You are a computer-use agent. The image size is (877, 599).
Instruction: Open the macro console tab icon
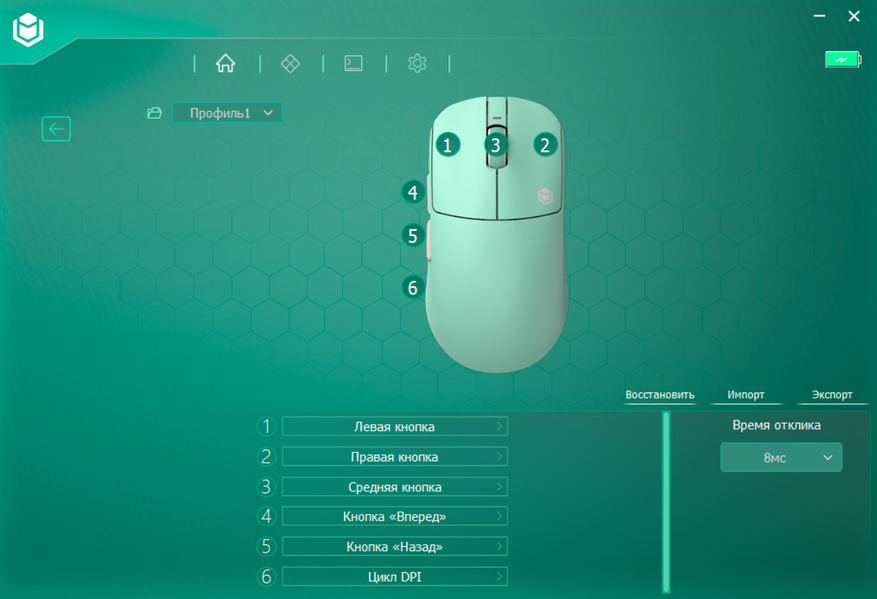coord(353,63)
